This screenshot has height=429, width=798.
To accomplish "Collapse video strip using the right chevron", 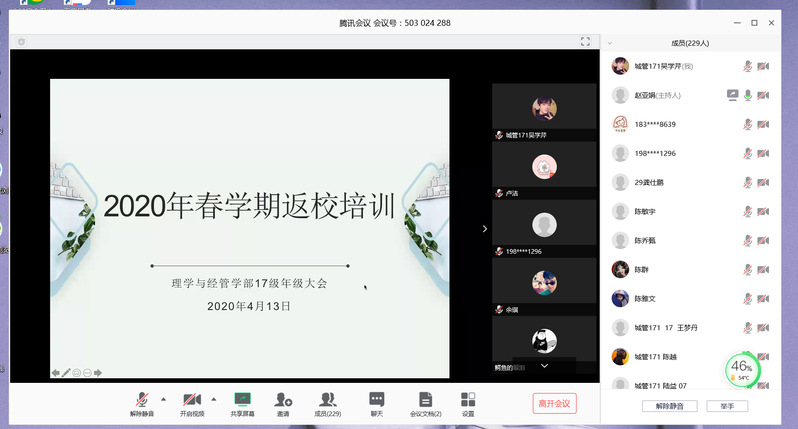I will (x=485, y=228).
